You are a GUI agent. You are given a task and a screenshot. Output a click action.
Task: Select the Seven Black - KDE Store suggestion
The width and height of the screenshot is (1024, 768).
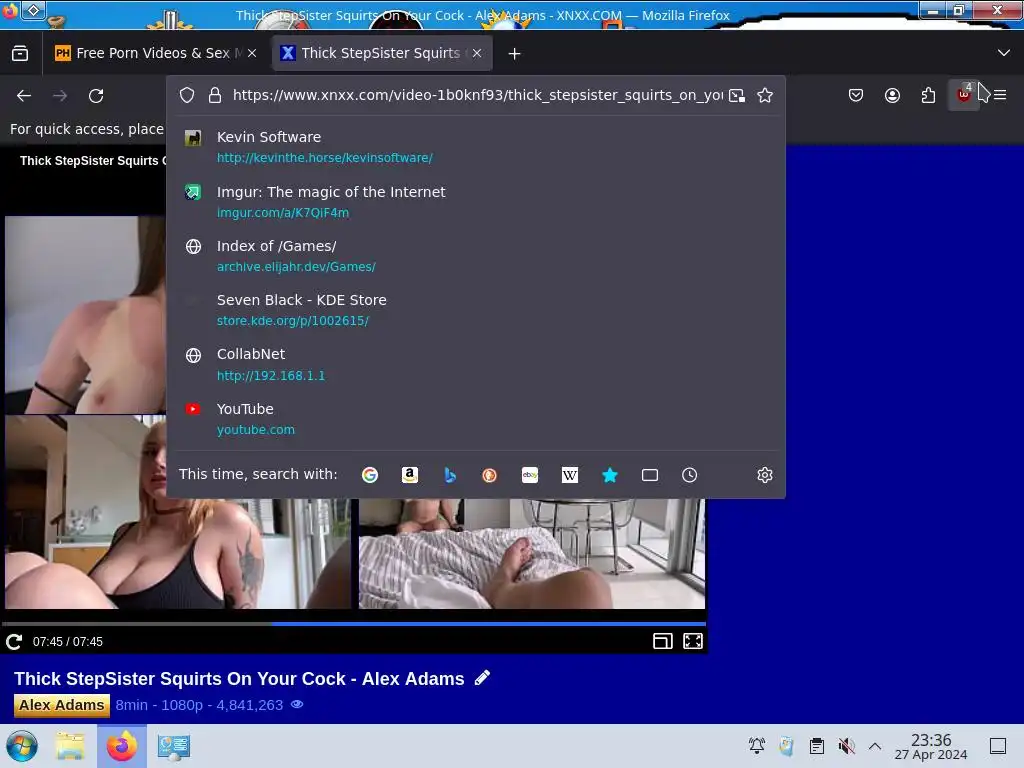pyautogui.click(x=475, y=310)
